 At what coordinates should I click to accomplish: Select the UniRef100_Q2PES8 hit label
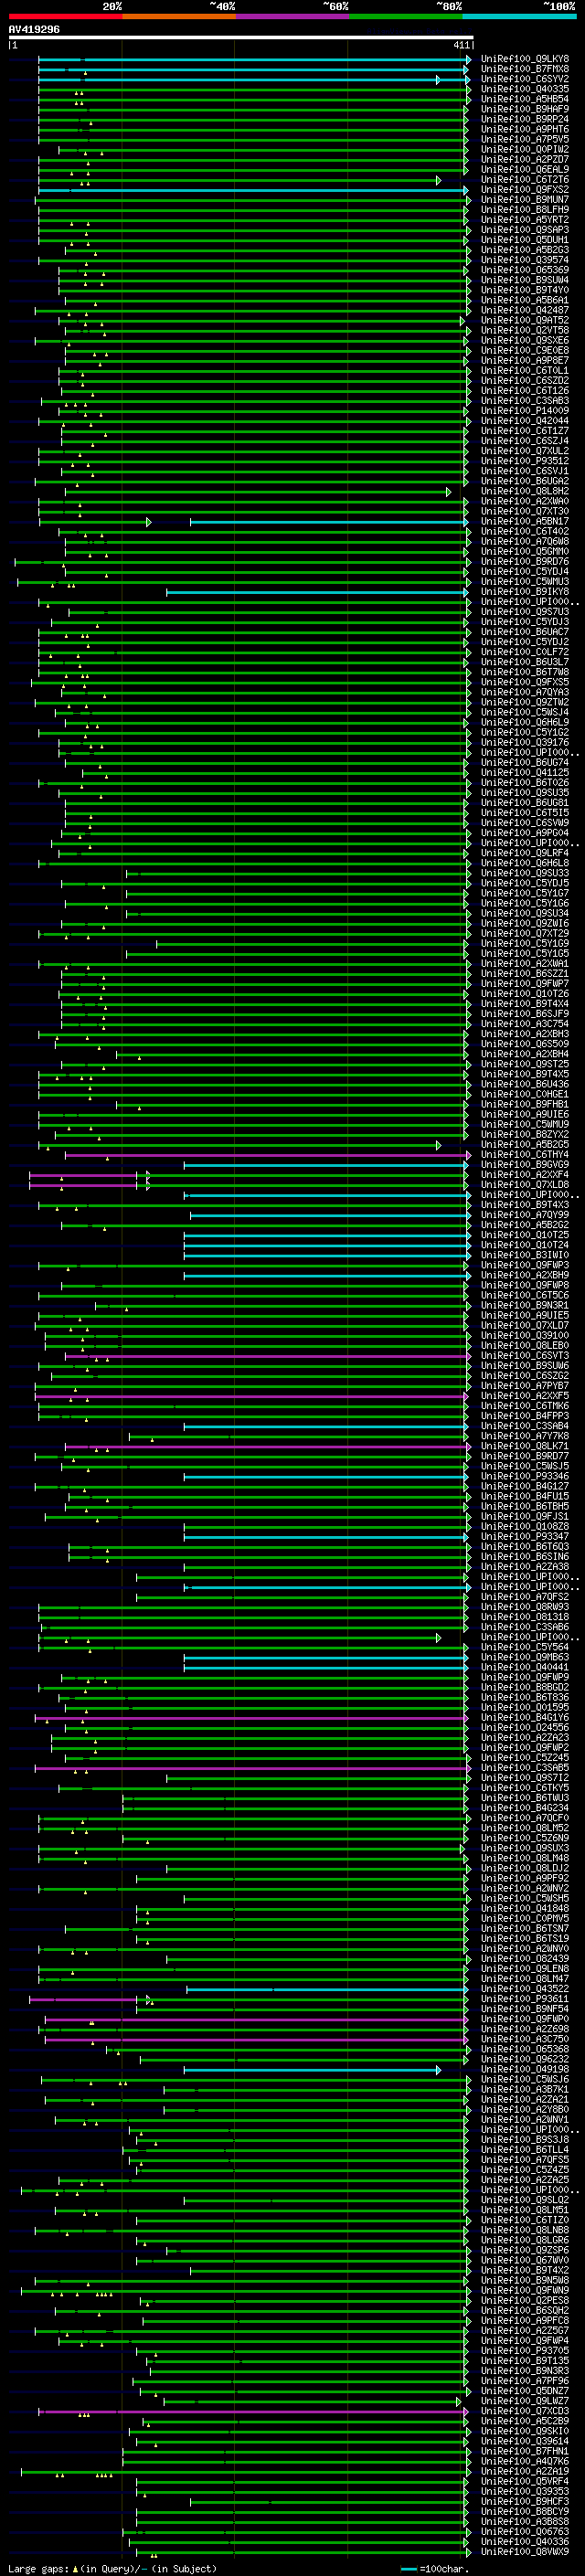coord(525,2301)
